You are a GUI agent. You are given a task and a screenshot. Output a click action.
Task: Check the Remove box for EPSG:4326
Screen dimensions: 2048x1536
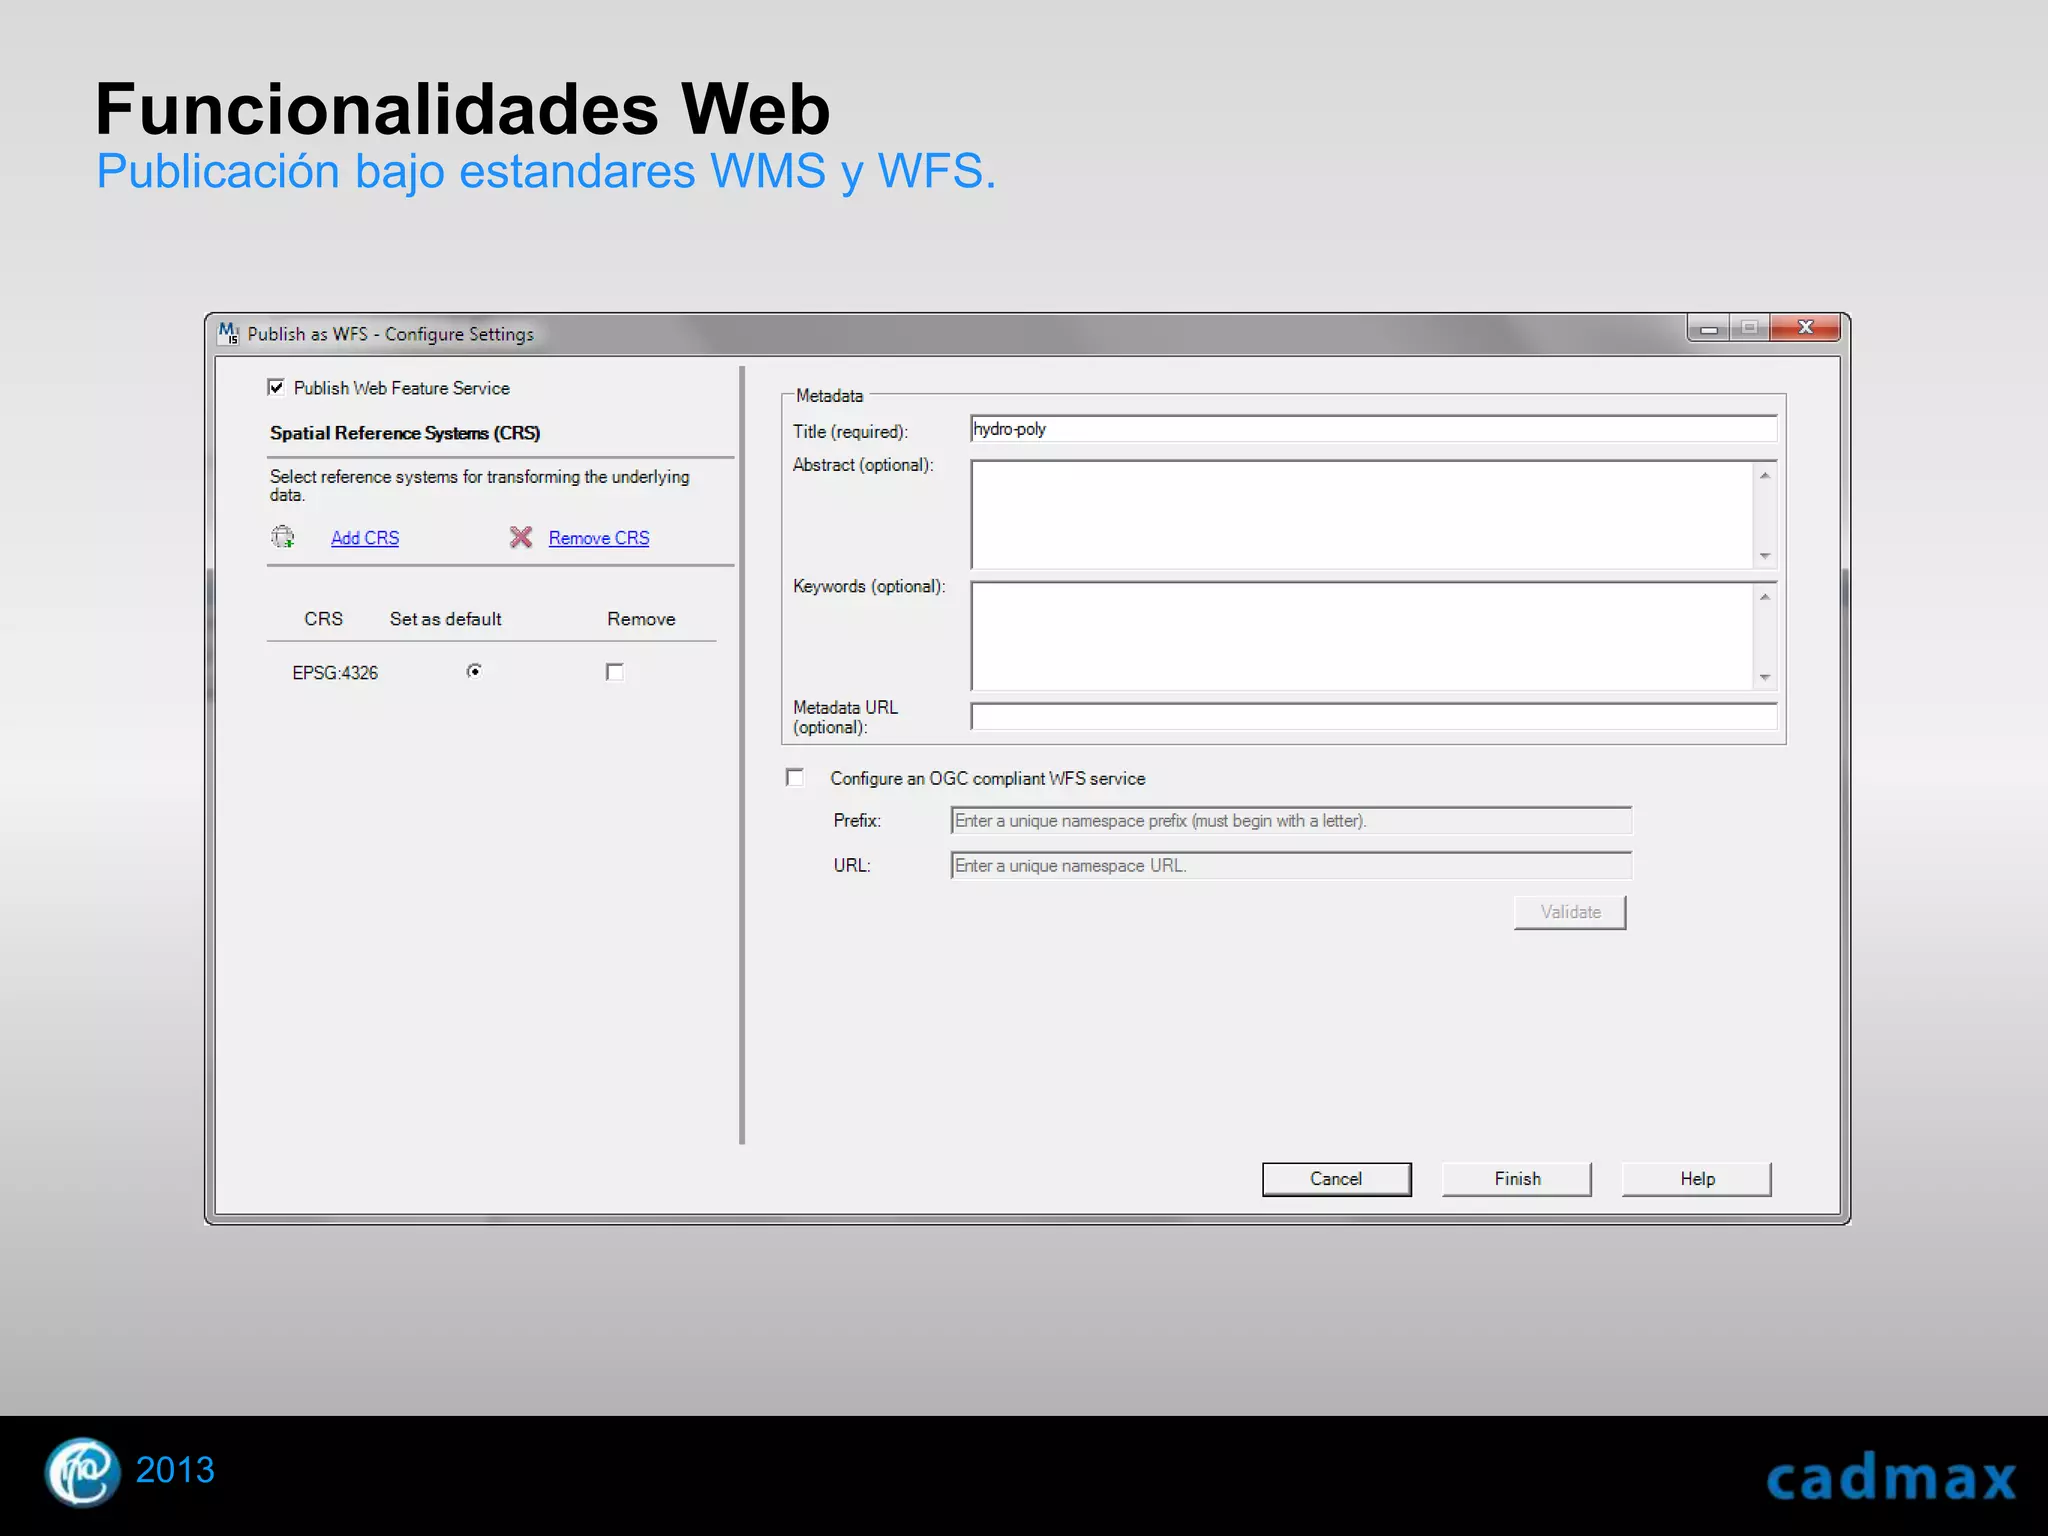coord(615,672)
